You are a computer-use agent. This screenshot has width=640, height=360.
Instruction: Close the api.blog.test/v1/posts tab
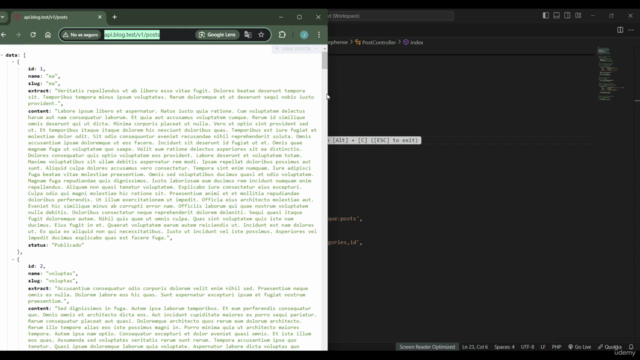click(100, 17)
